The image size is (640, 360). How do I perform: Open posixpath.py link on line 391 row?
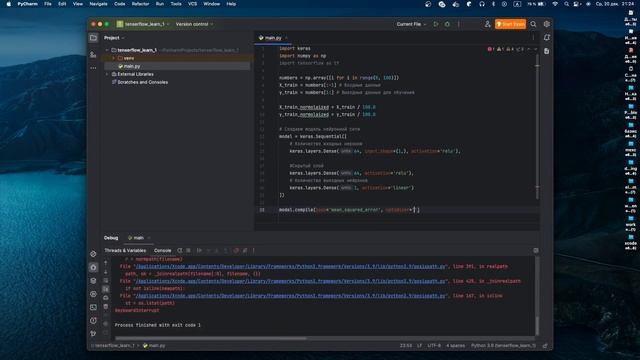pyautogui.click(x=290, y=266)
